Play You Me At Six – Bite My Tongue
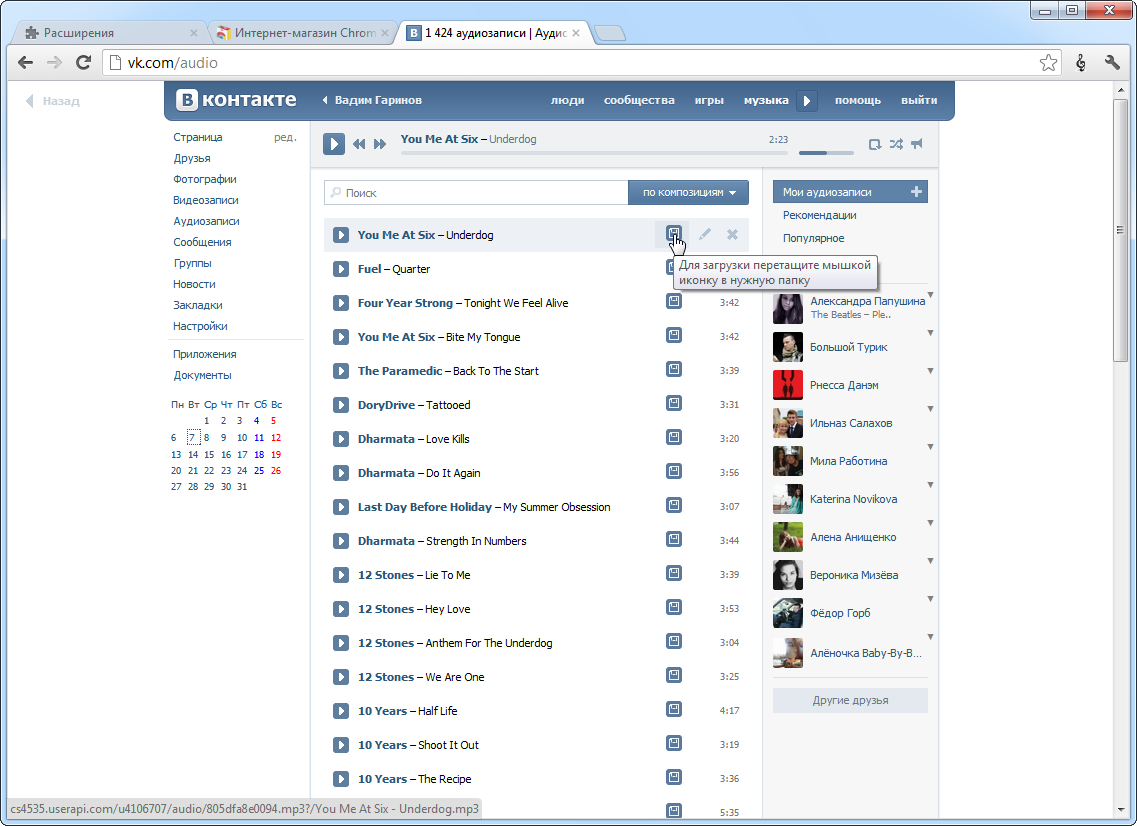1137x826 pixels. tap(341, 337)
